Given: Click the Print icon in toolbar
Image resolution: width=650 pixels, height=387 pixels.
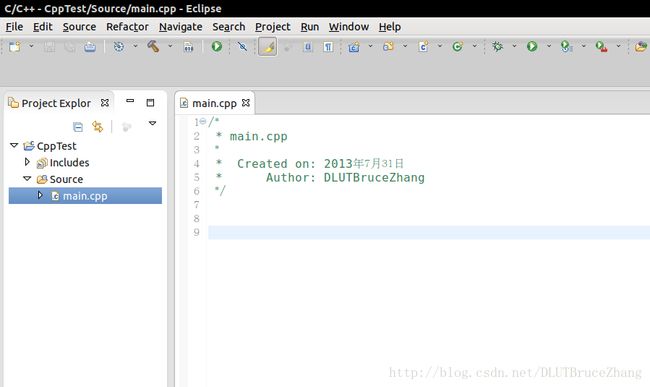Looking at the screenshot, I should click(90, 46).
